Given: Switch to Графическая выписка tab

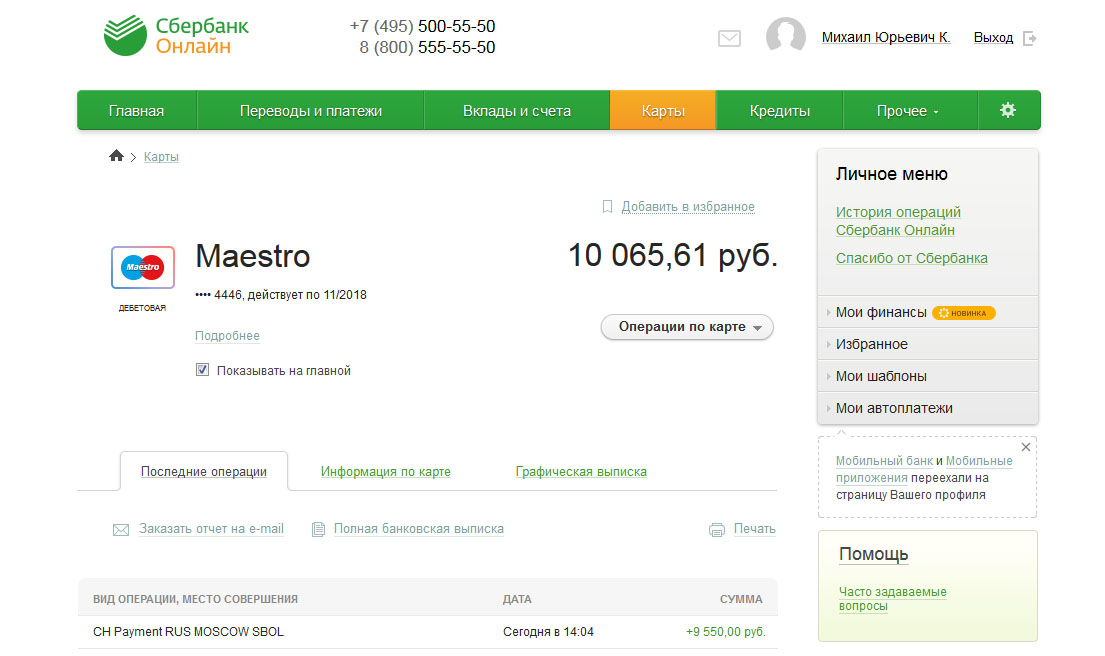Looking at the screenshot, I should [x=581, y=471].
